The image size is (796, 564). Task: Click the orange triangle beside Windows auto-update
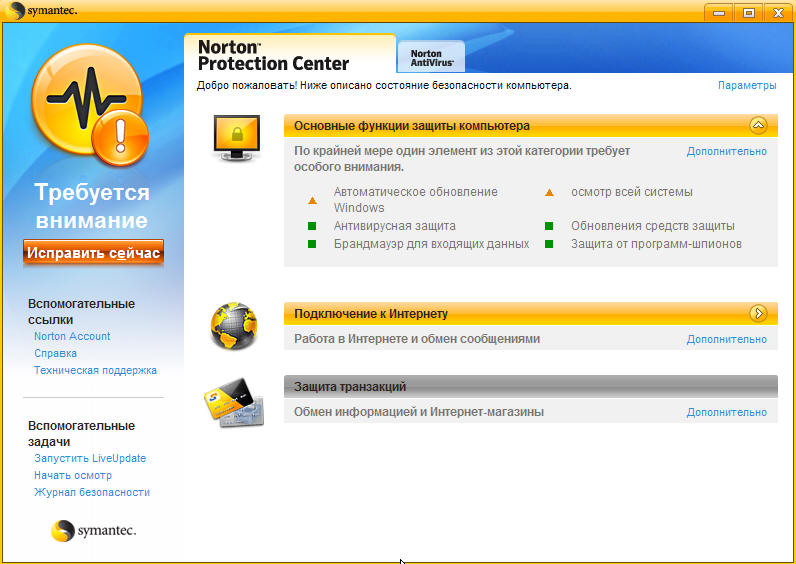tap(313, 201)
